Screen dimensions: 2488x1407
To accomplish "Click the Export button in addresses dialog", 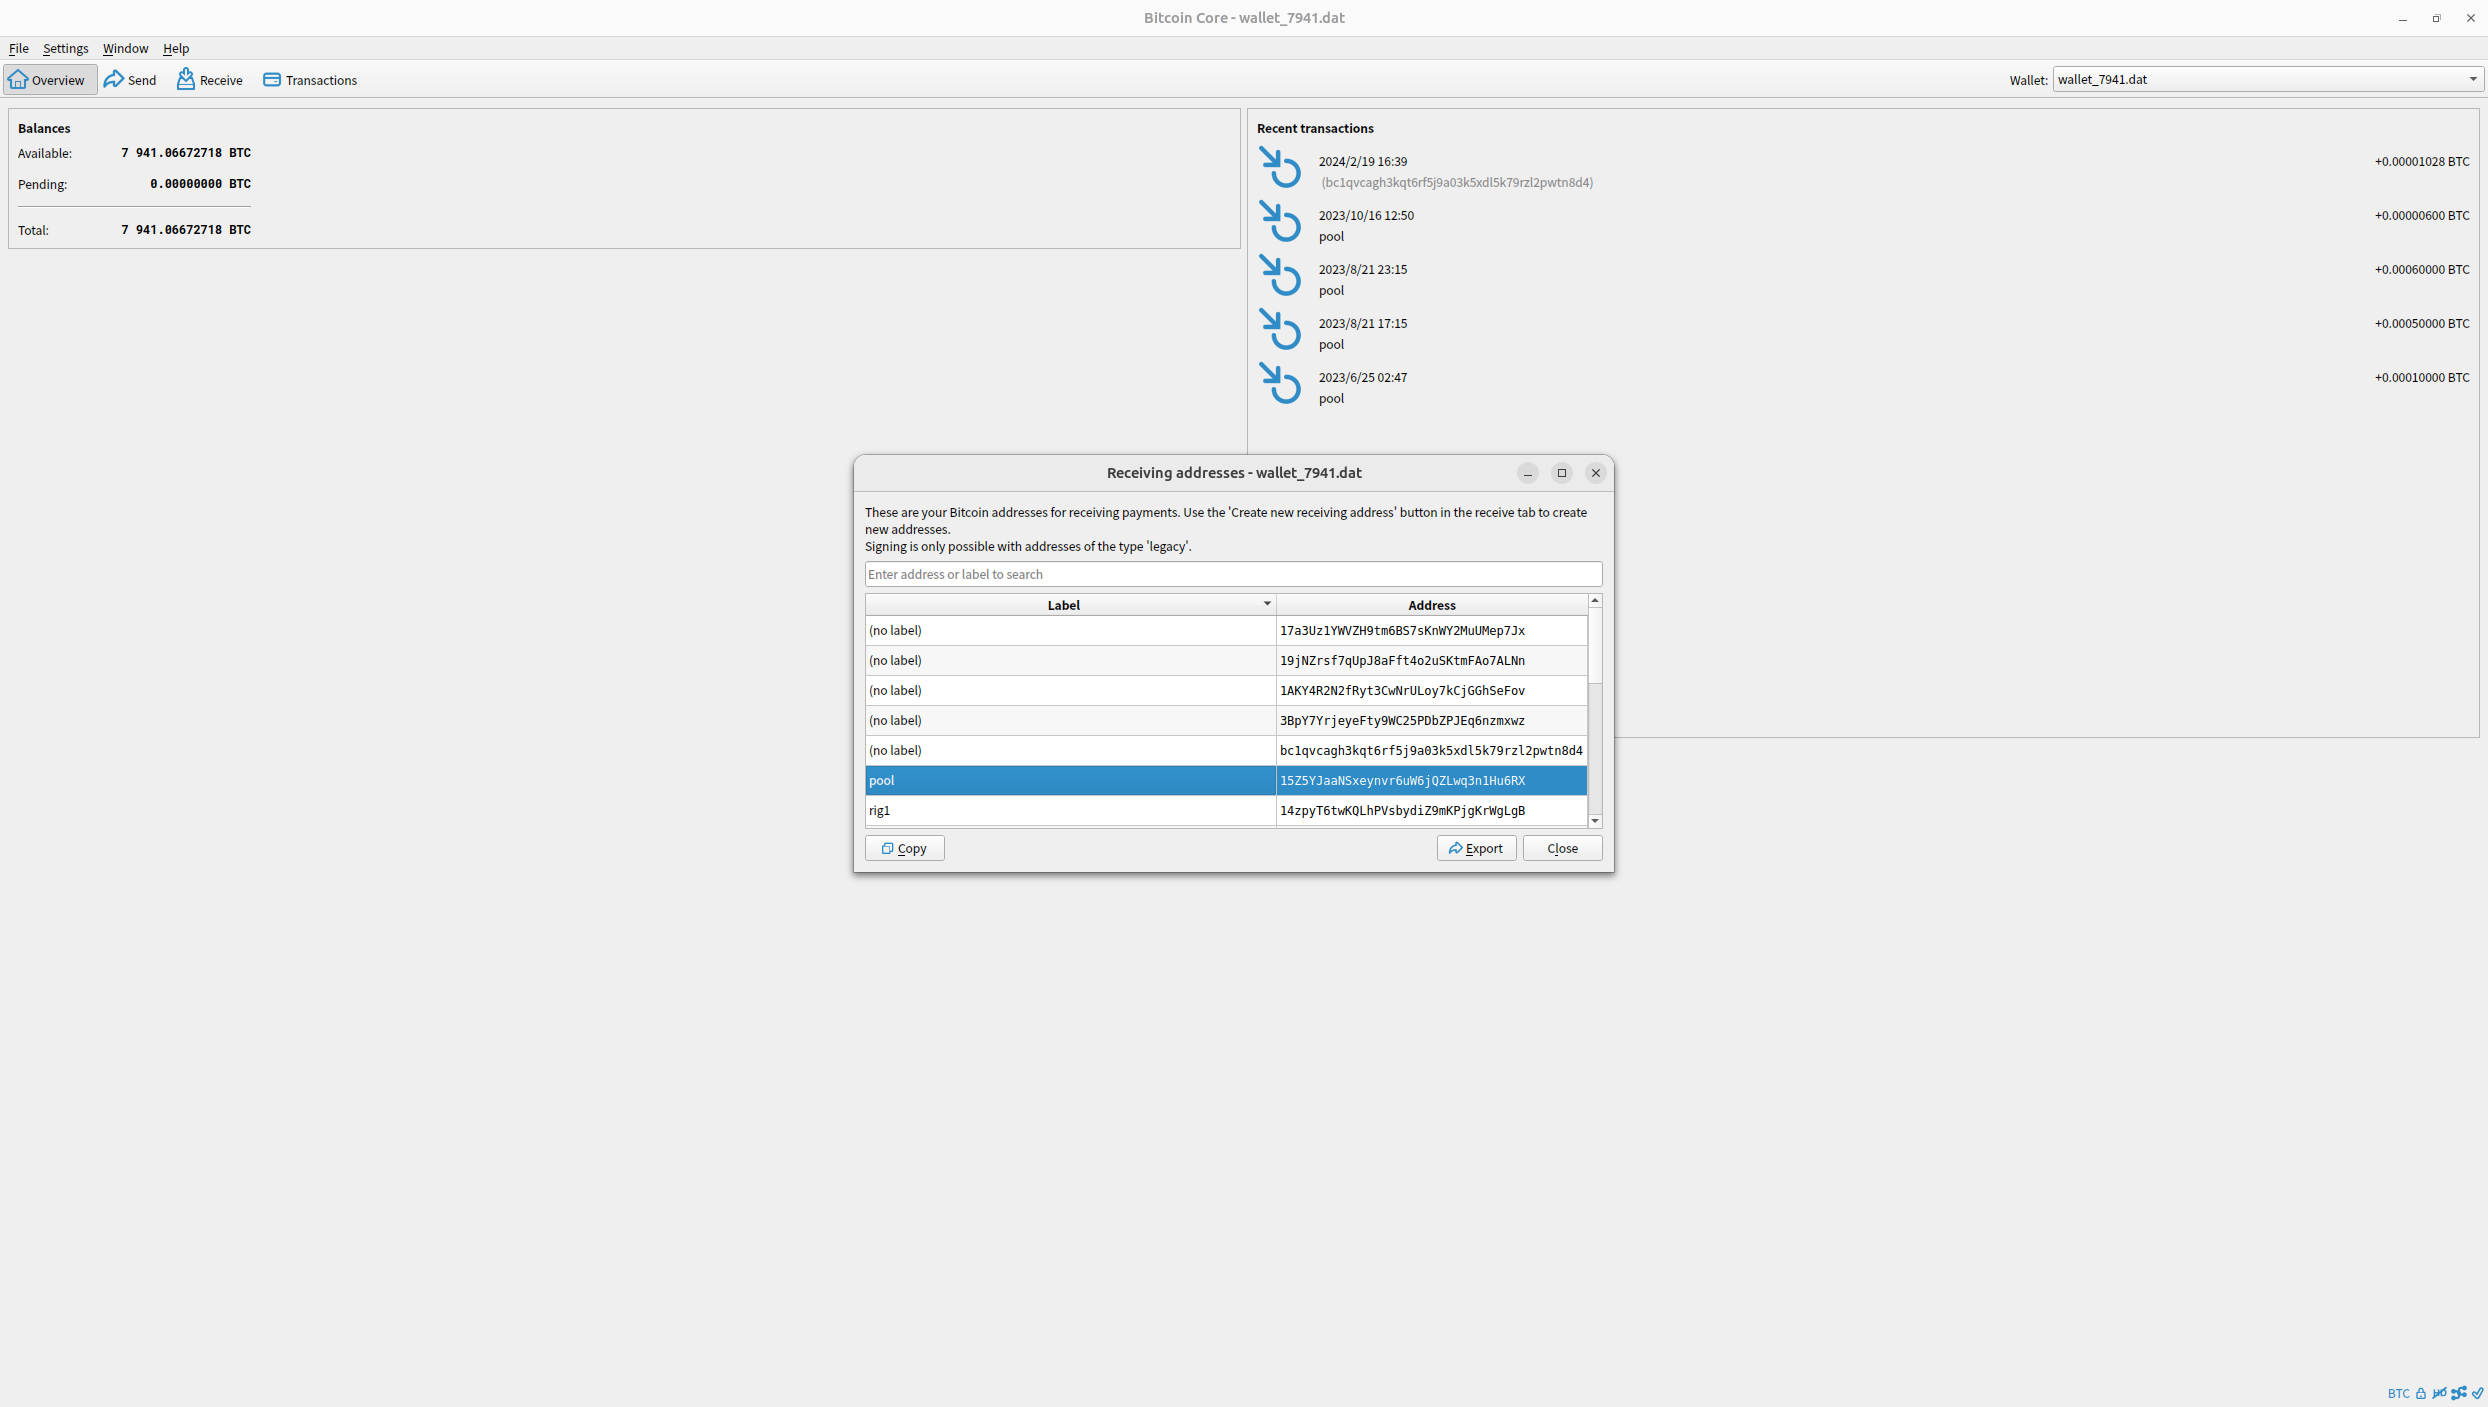I will click(x=1476, y=848).
